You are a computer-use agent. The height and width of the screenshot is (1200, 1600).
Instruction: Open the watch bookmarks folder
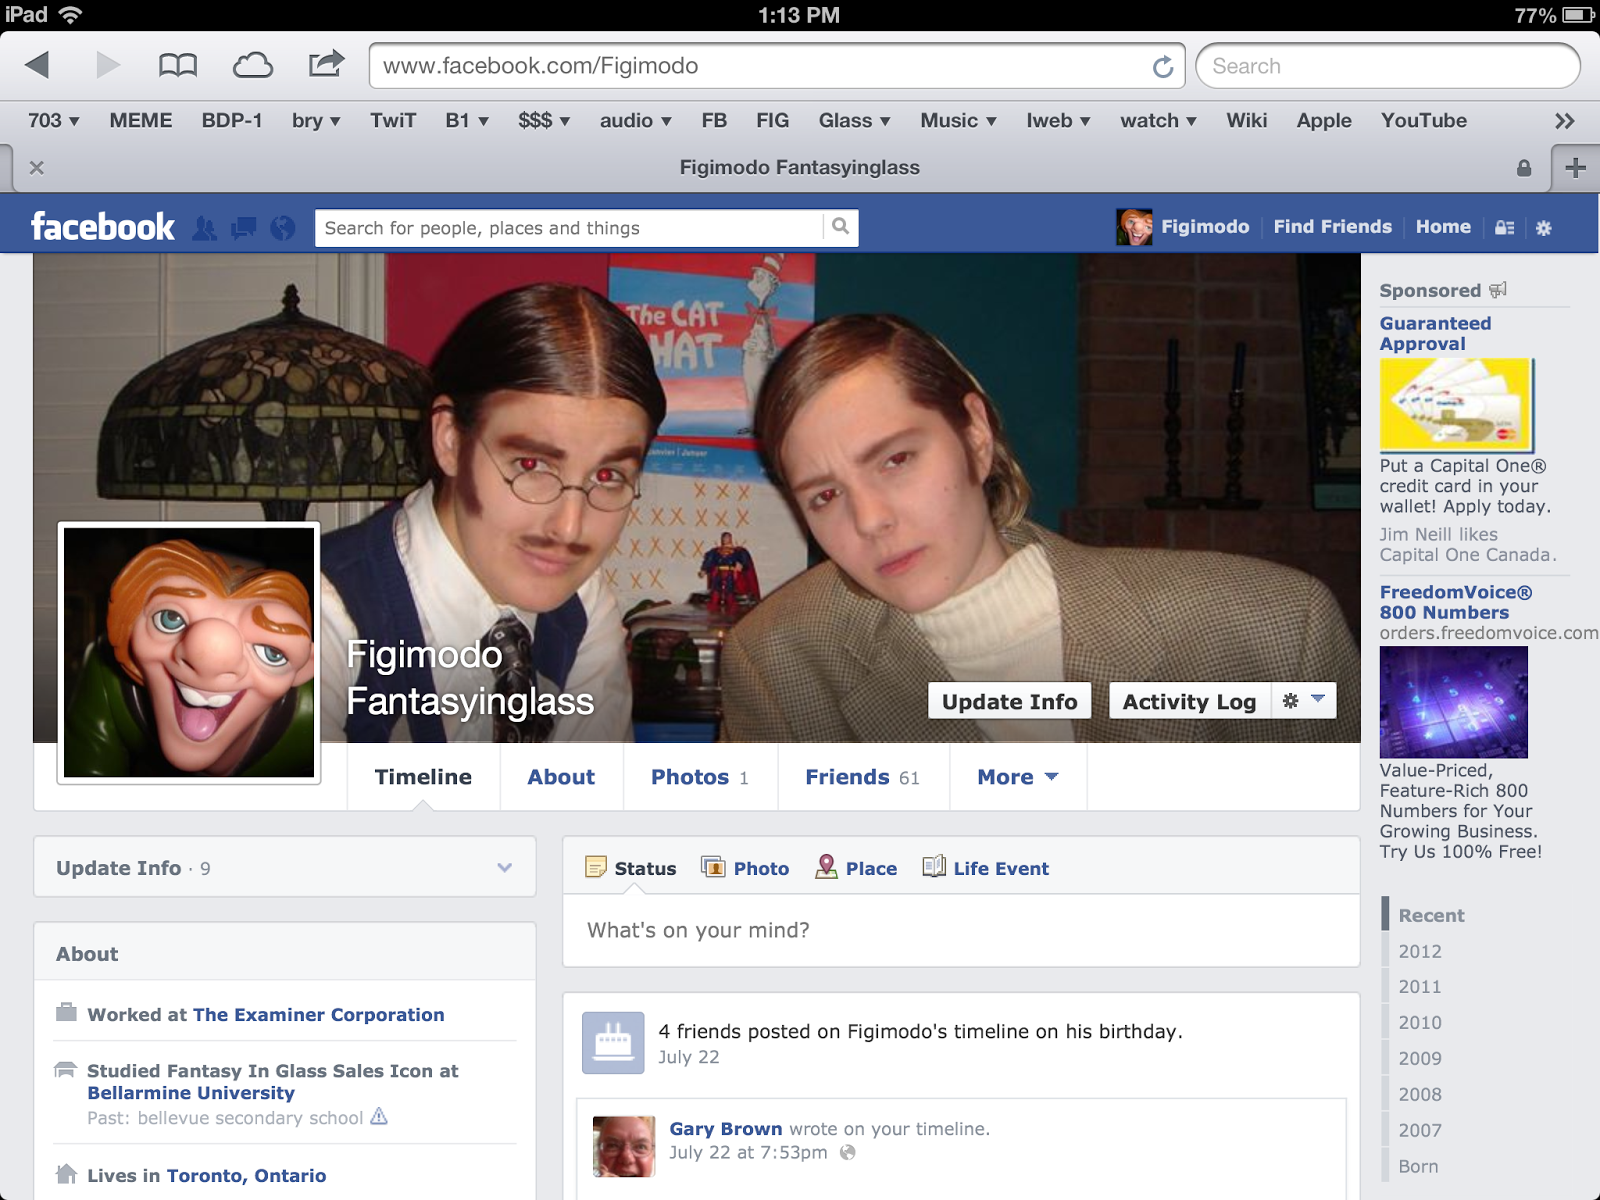tap(1158, 121)
